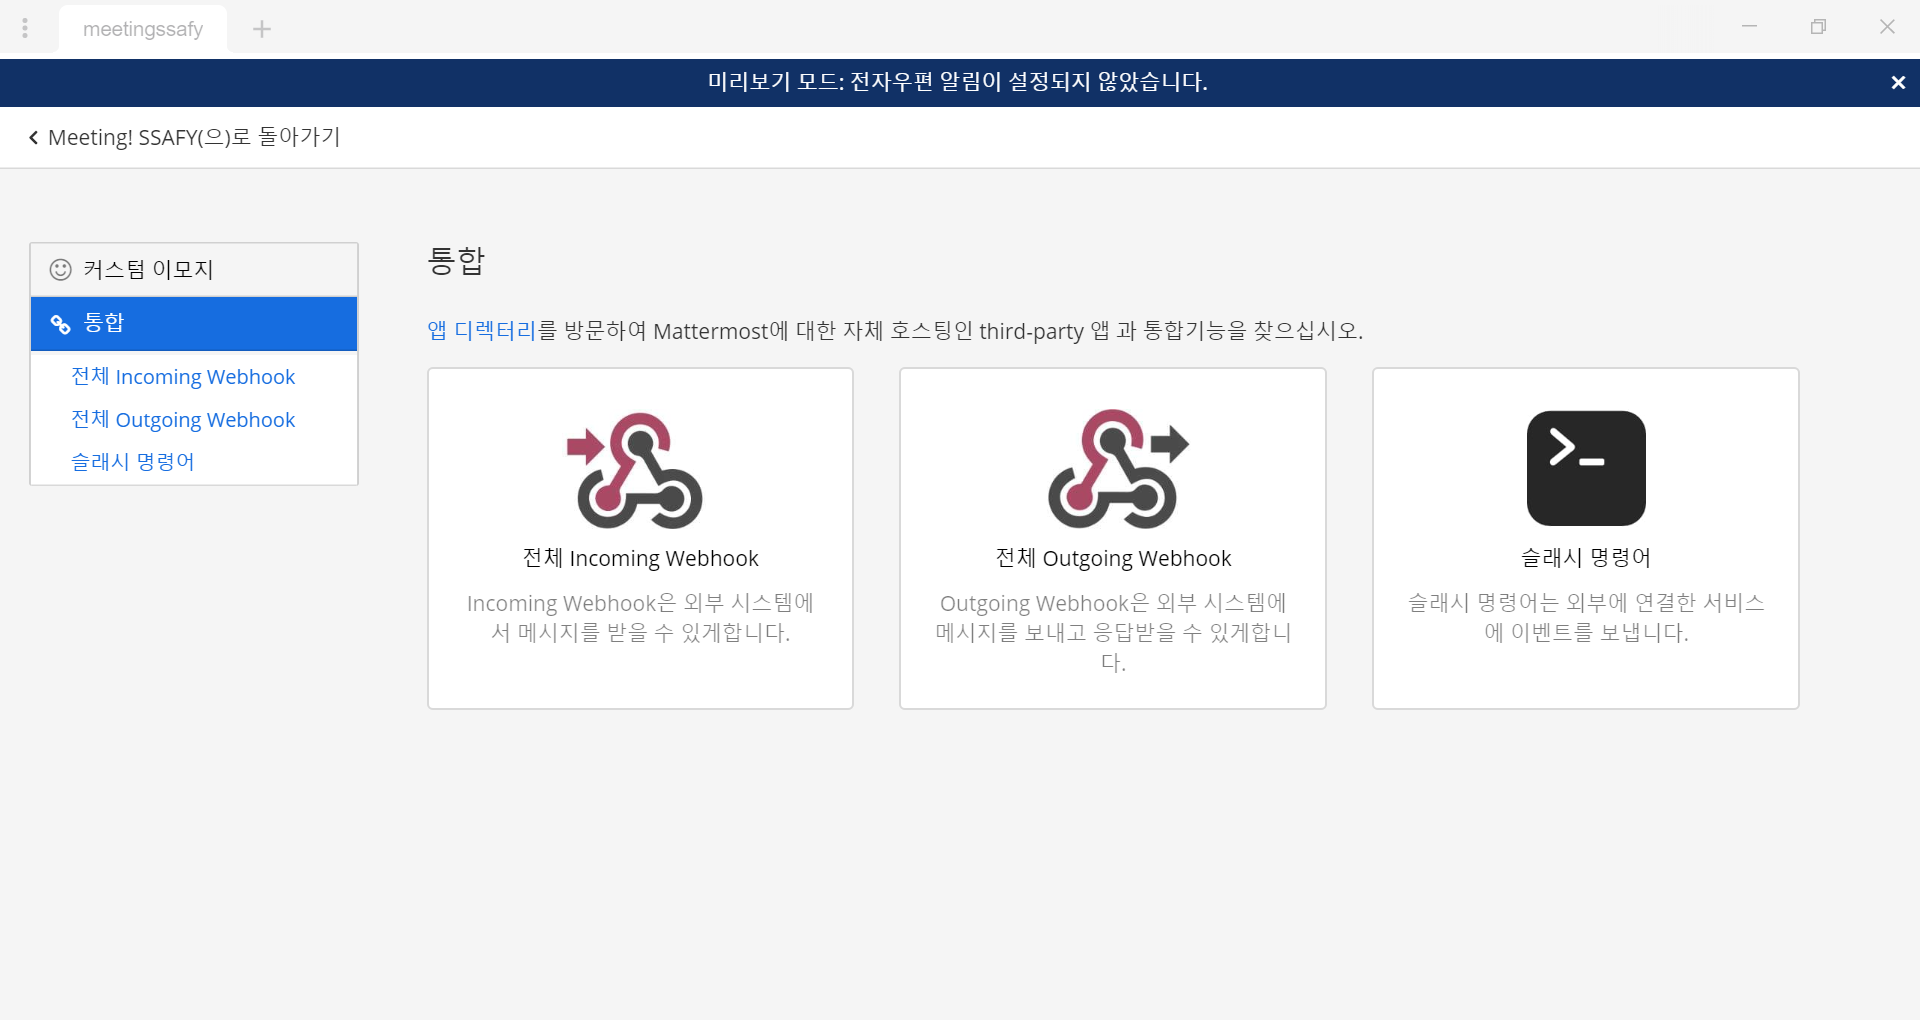Open sidebar link 전체 Outgoing Webhook

pos(183,420)
